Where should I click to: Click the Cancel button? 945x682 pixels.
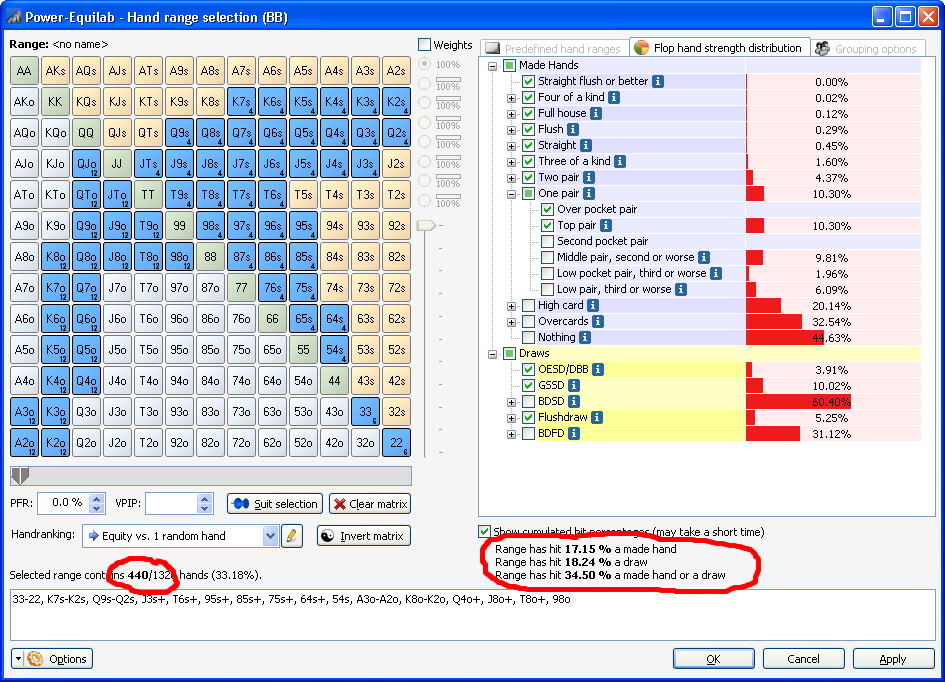803,659
